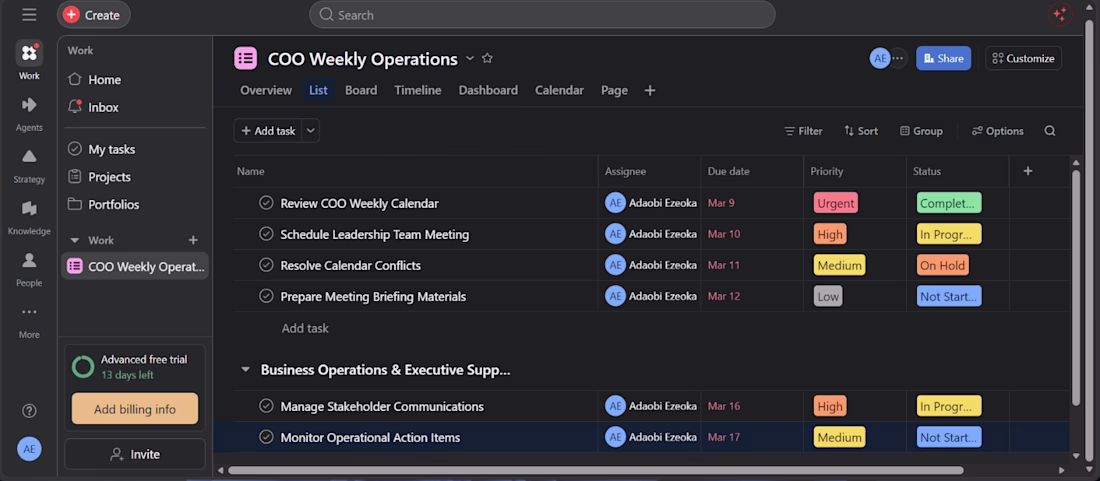1100x481 pixels.
Task: Open the Help question mark icon
Action: pos(29,411)
